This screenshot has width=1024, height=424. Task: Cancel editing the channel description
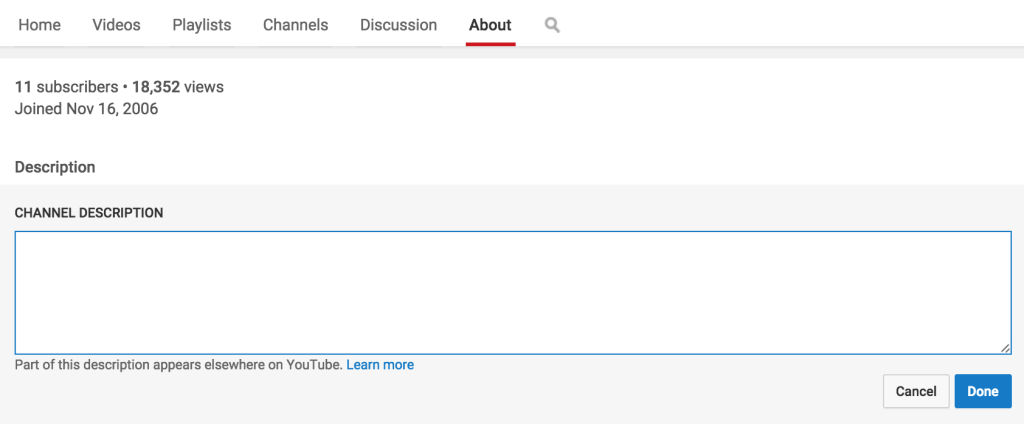(916, 391)
